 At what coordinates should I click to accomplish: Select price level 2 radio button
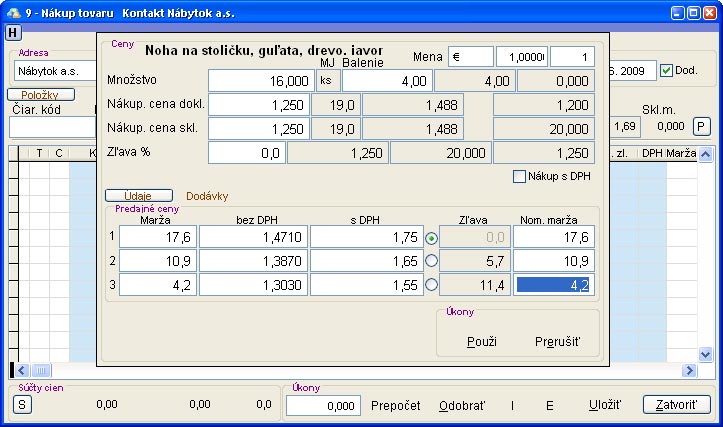coord(432,261)
